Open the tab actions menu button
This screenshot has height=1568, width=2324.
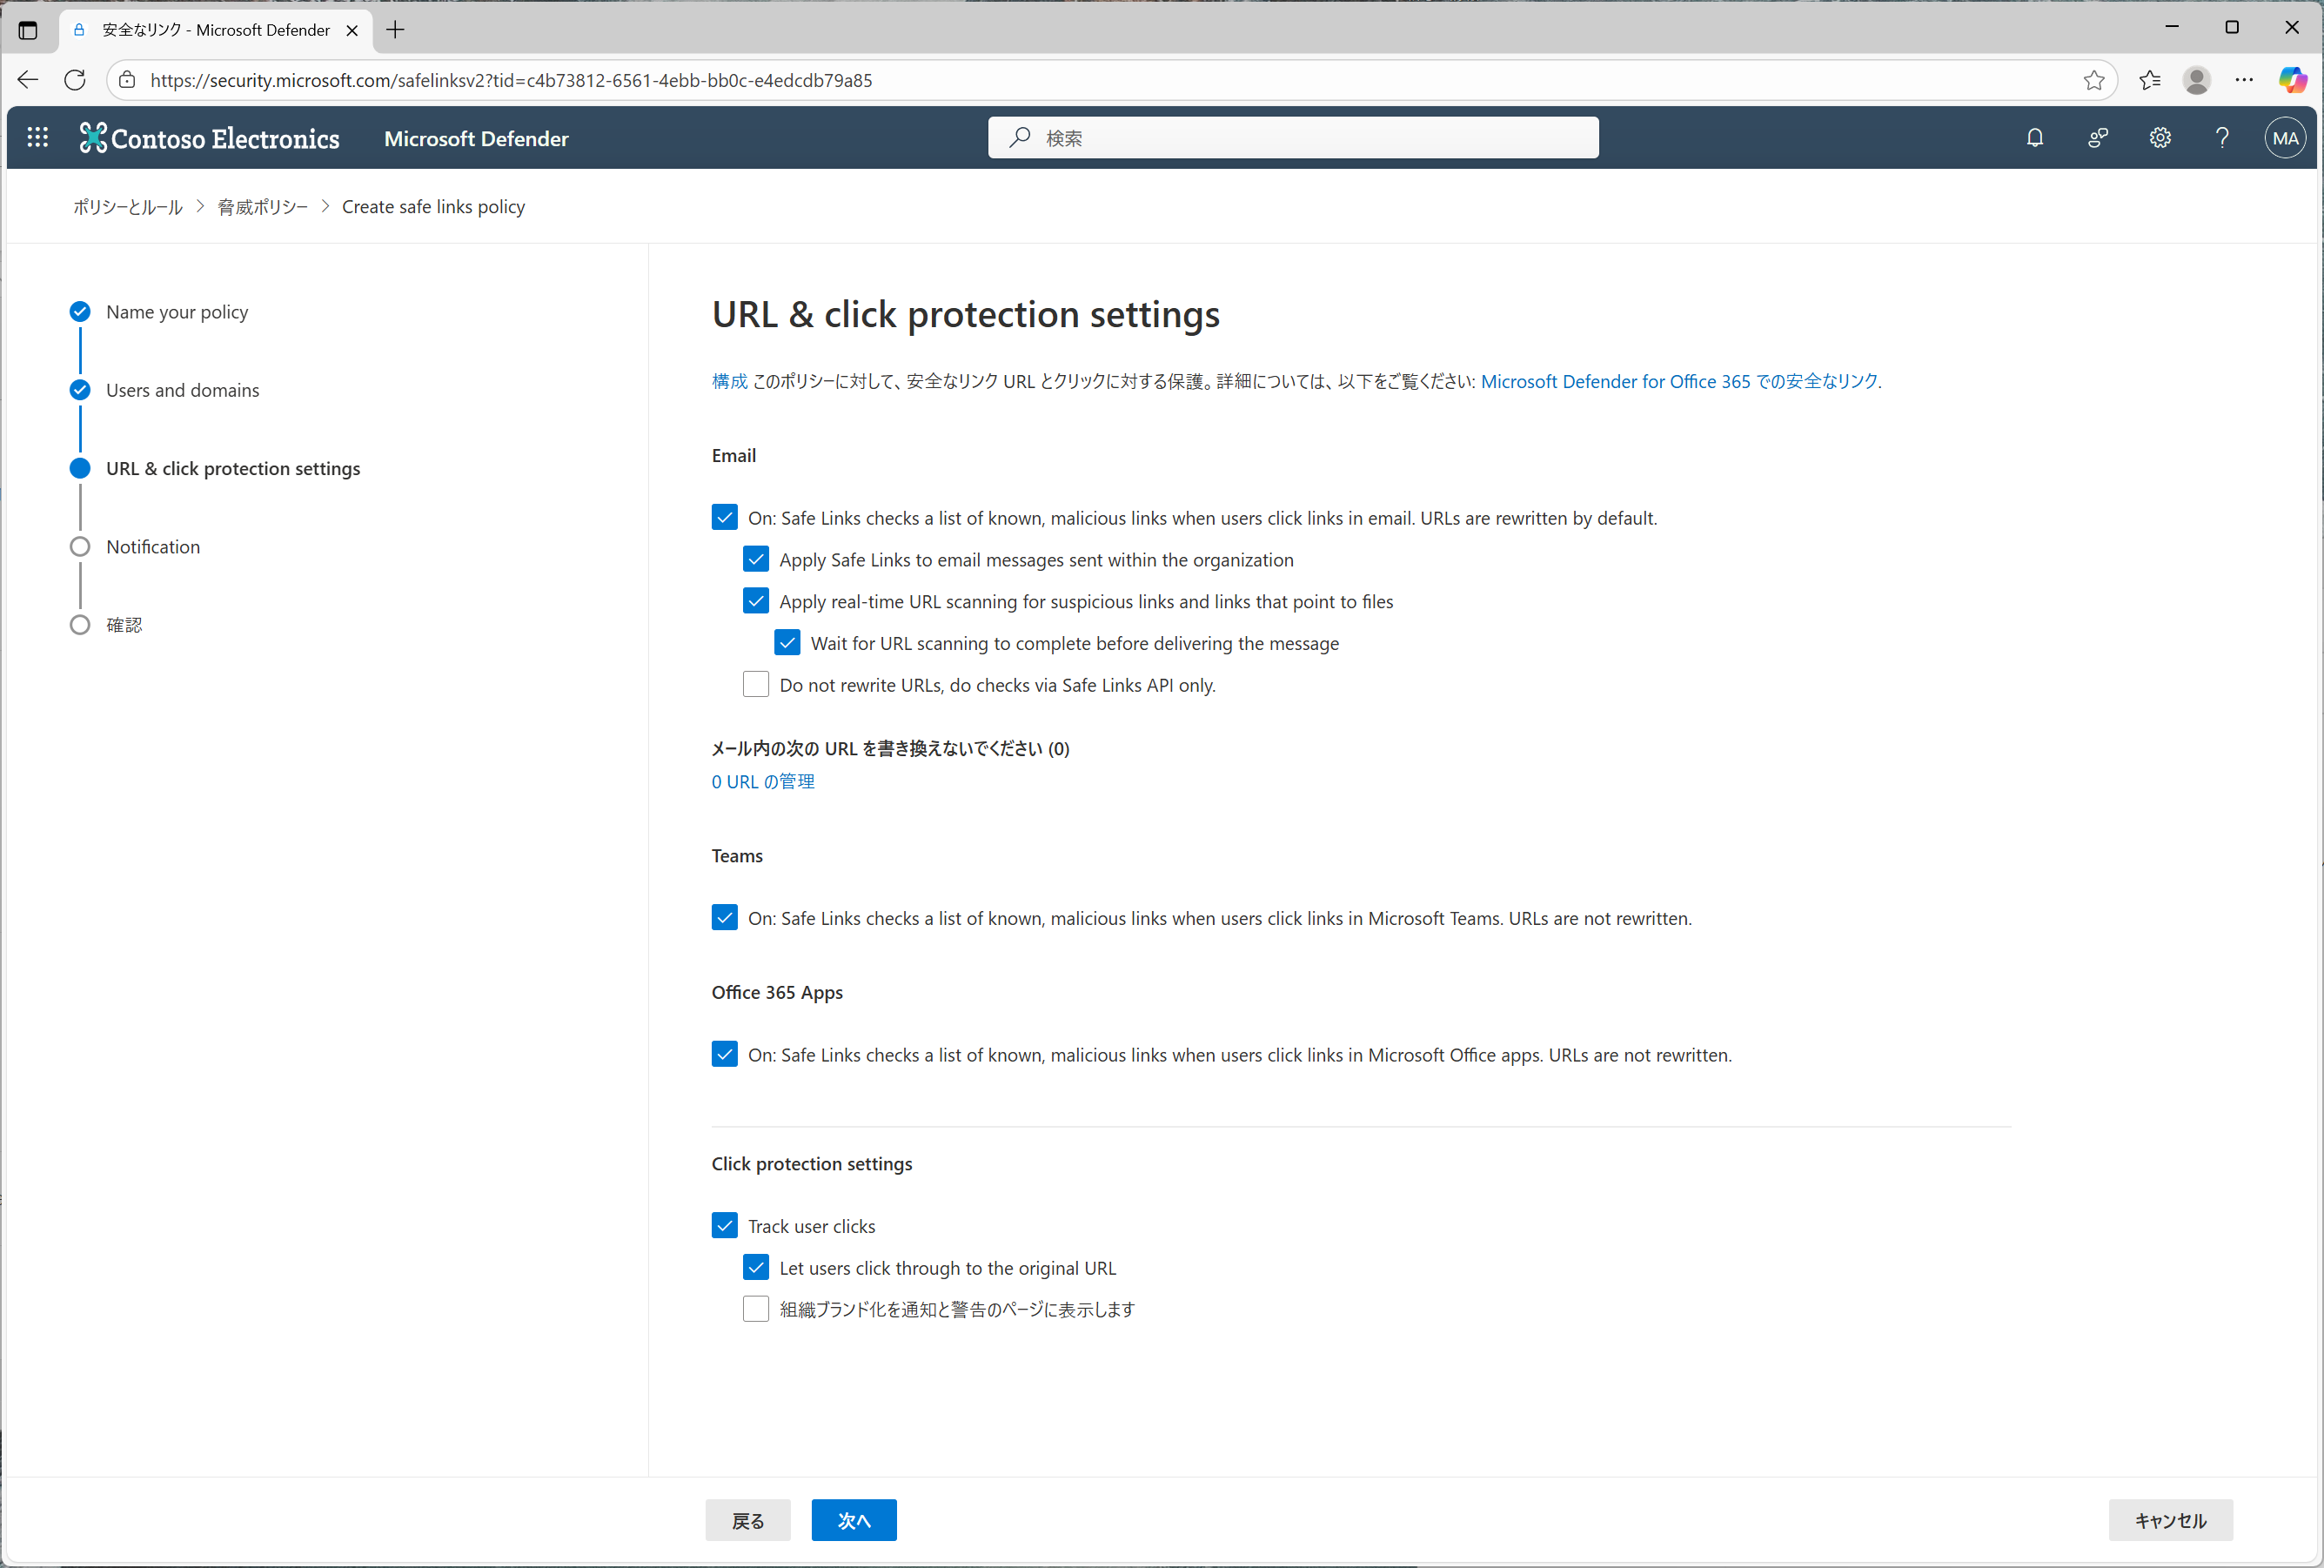click(x=28, y=30)
